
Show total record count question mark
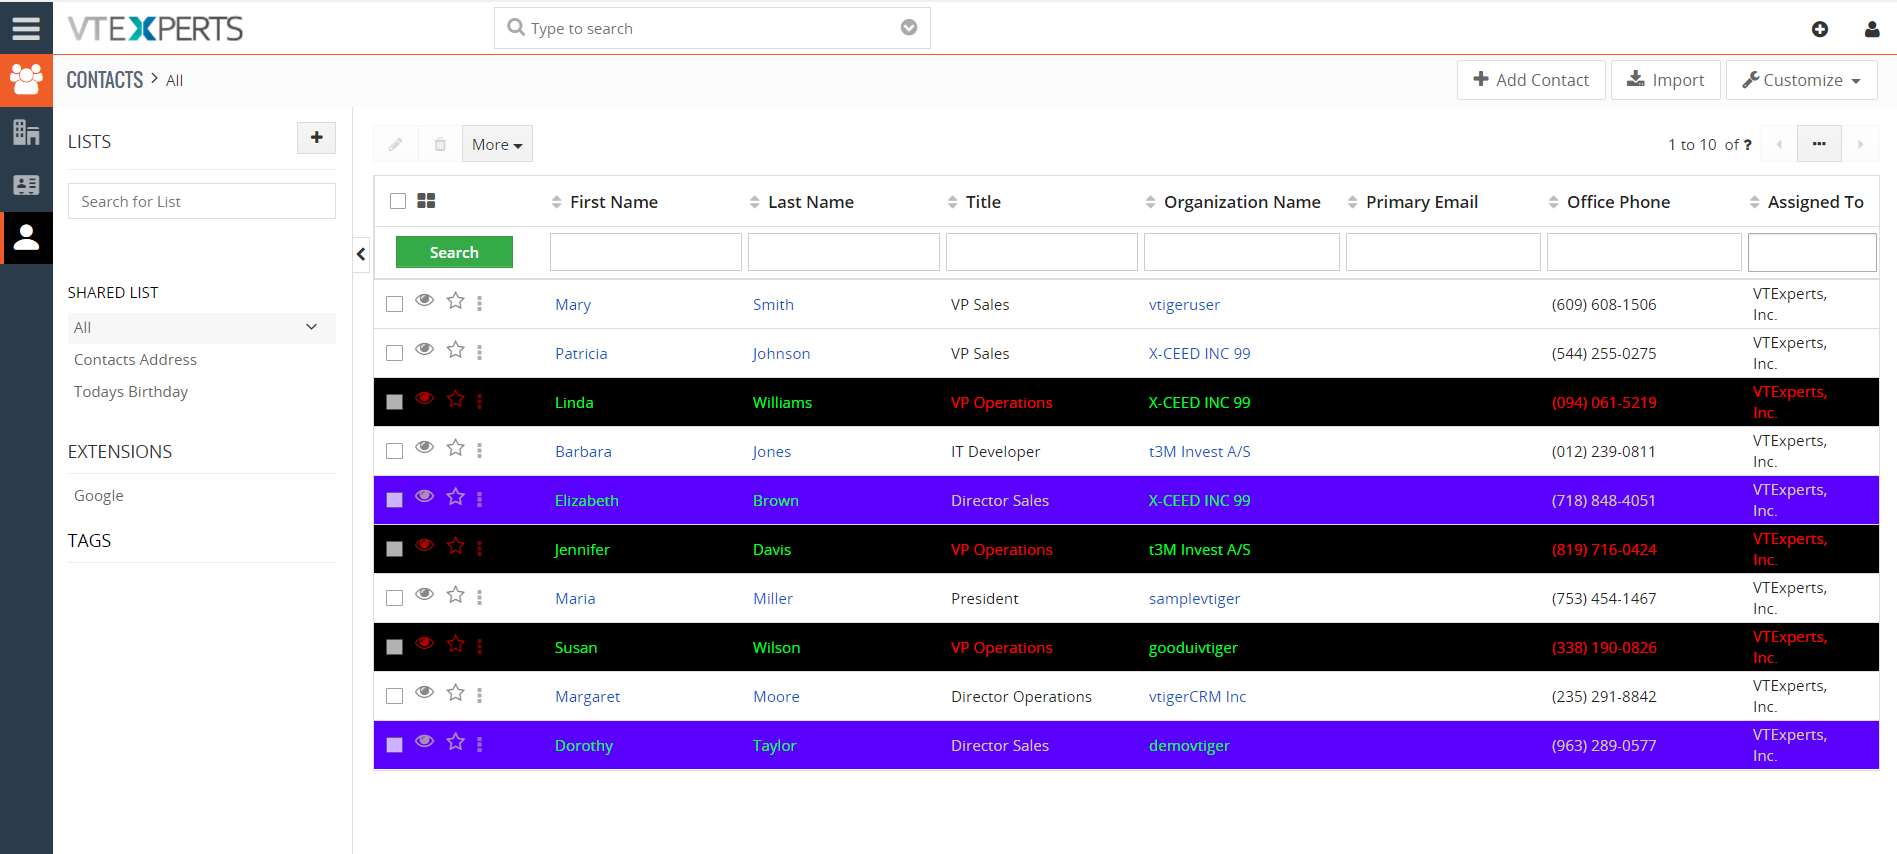tap(1747, 145)
